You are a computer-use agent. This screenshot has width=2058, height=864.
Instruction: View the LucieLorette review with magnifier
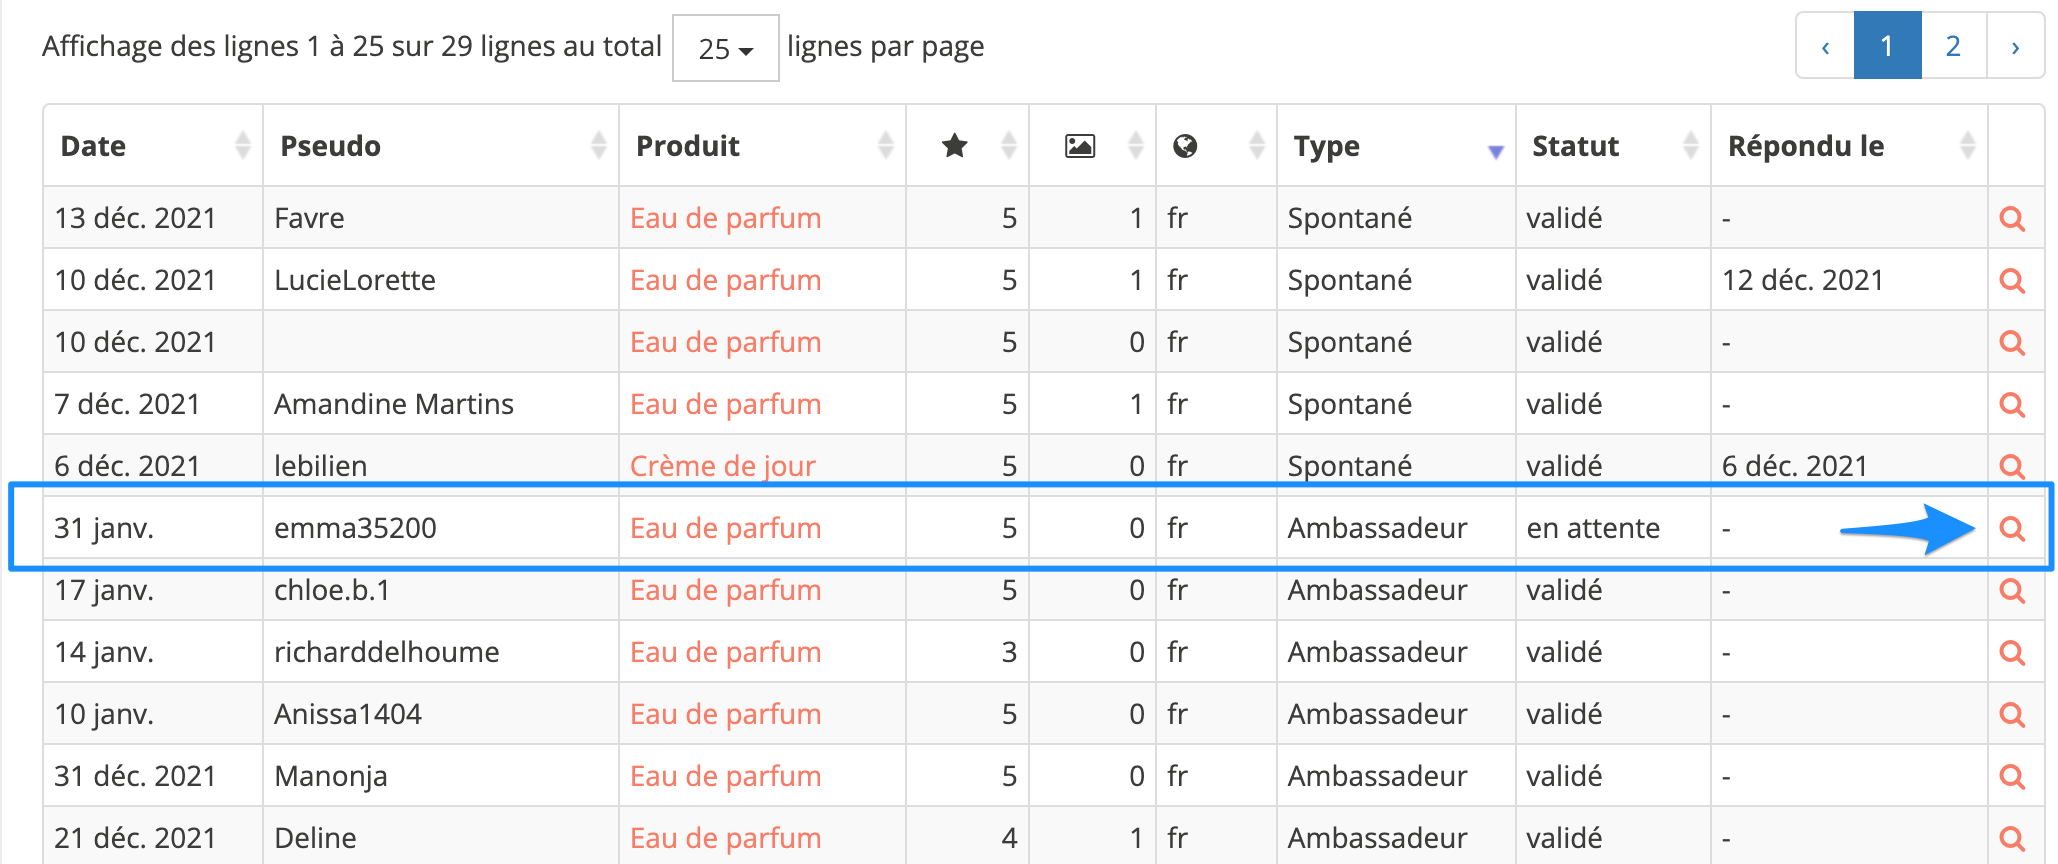(2012, 281)
